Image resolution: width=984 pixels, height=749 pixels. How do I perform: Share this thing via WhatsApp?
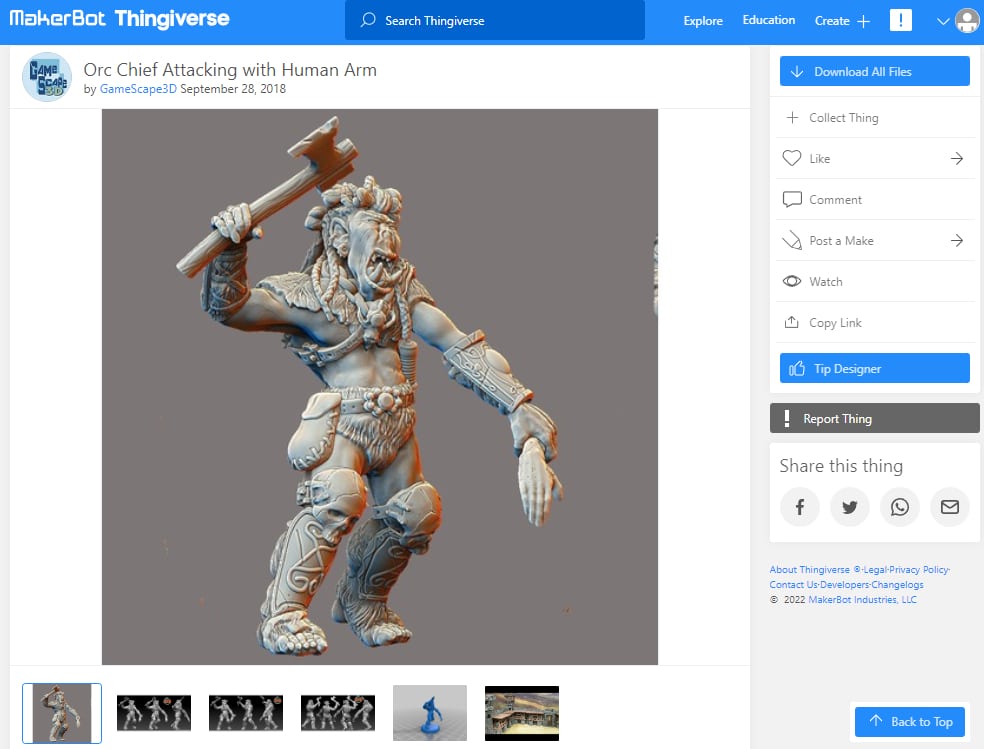click(x=900, y=507)
